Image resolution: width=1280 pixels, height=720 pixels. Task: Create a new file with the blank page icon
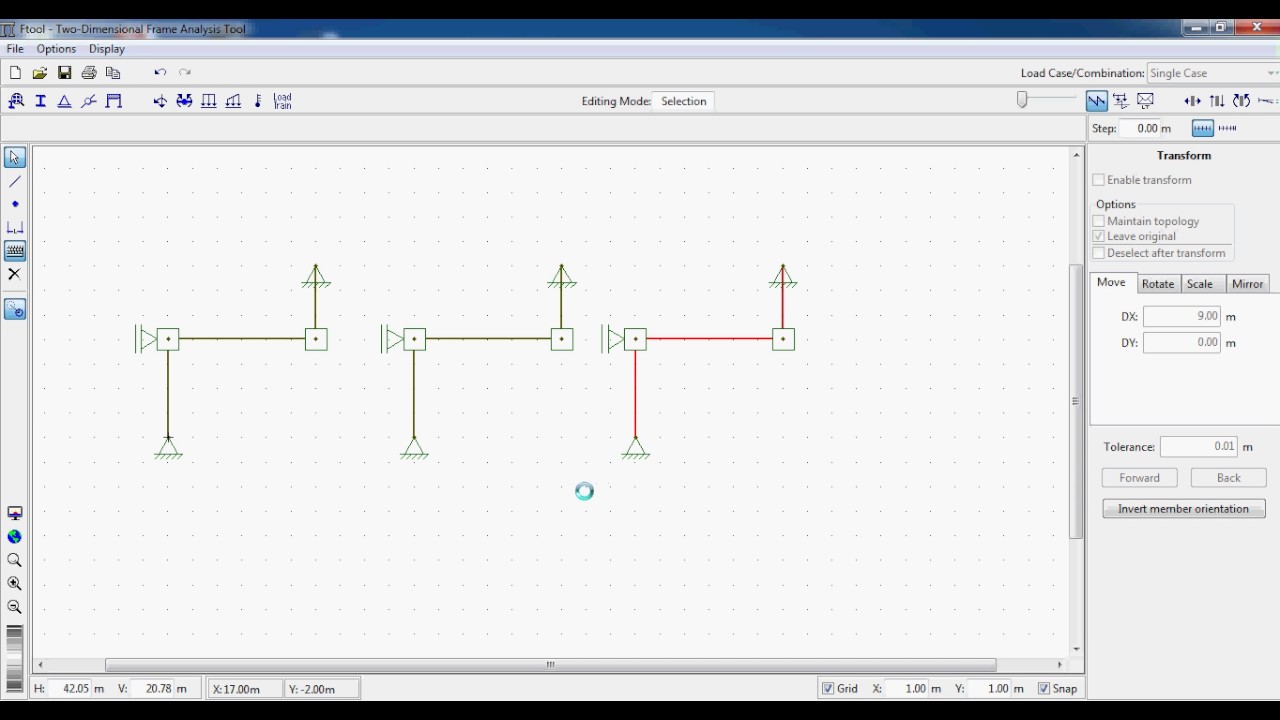(x=15, y=73)
